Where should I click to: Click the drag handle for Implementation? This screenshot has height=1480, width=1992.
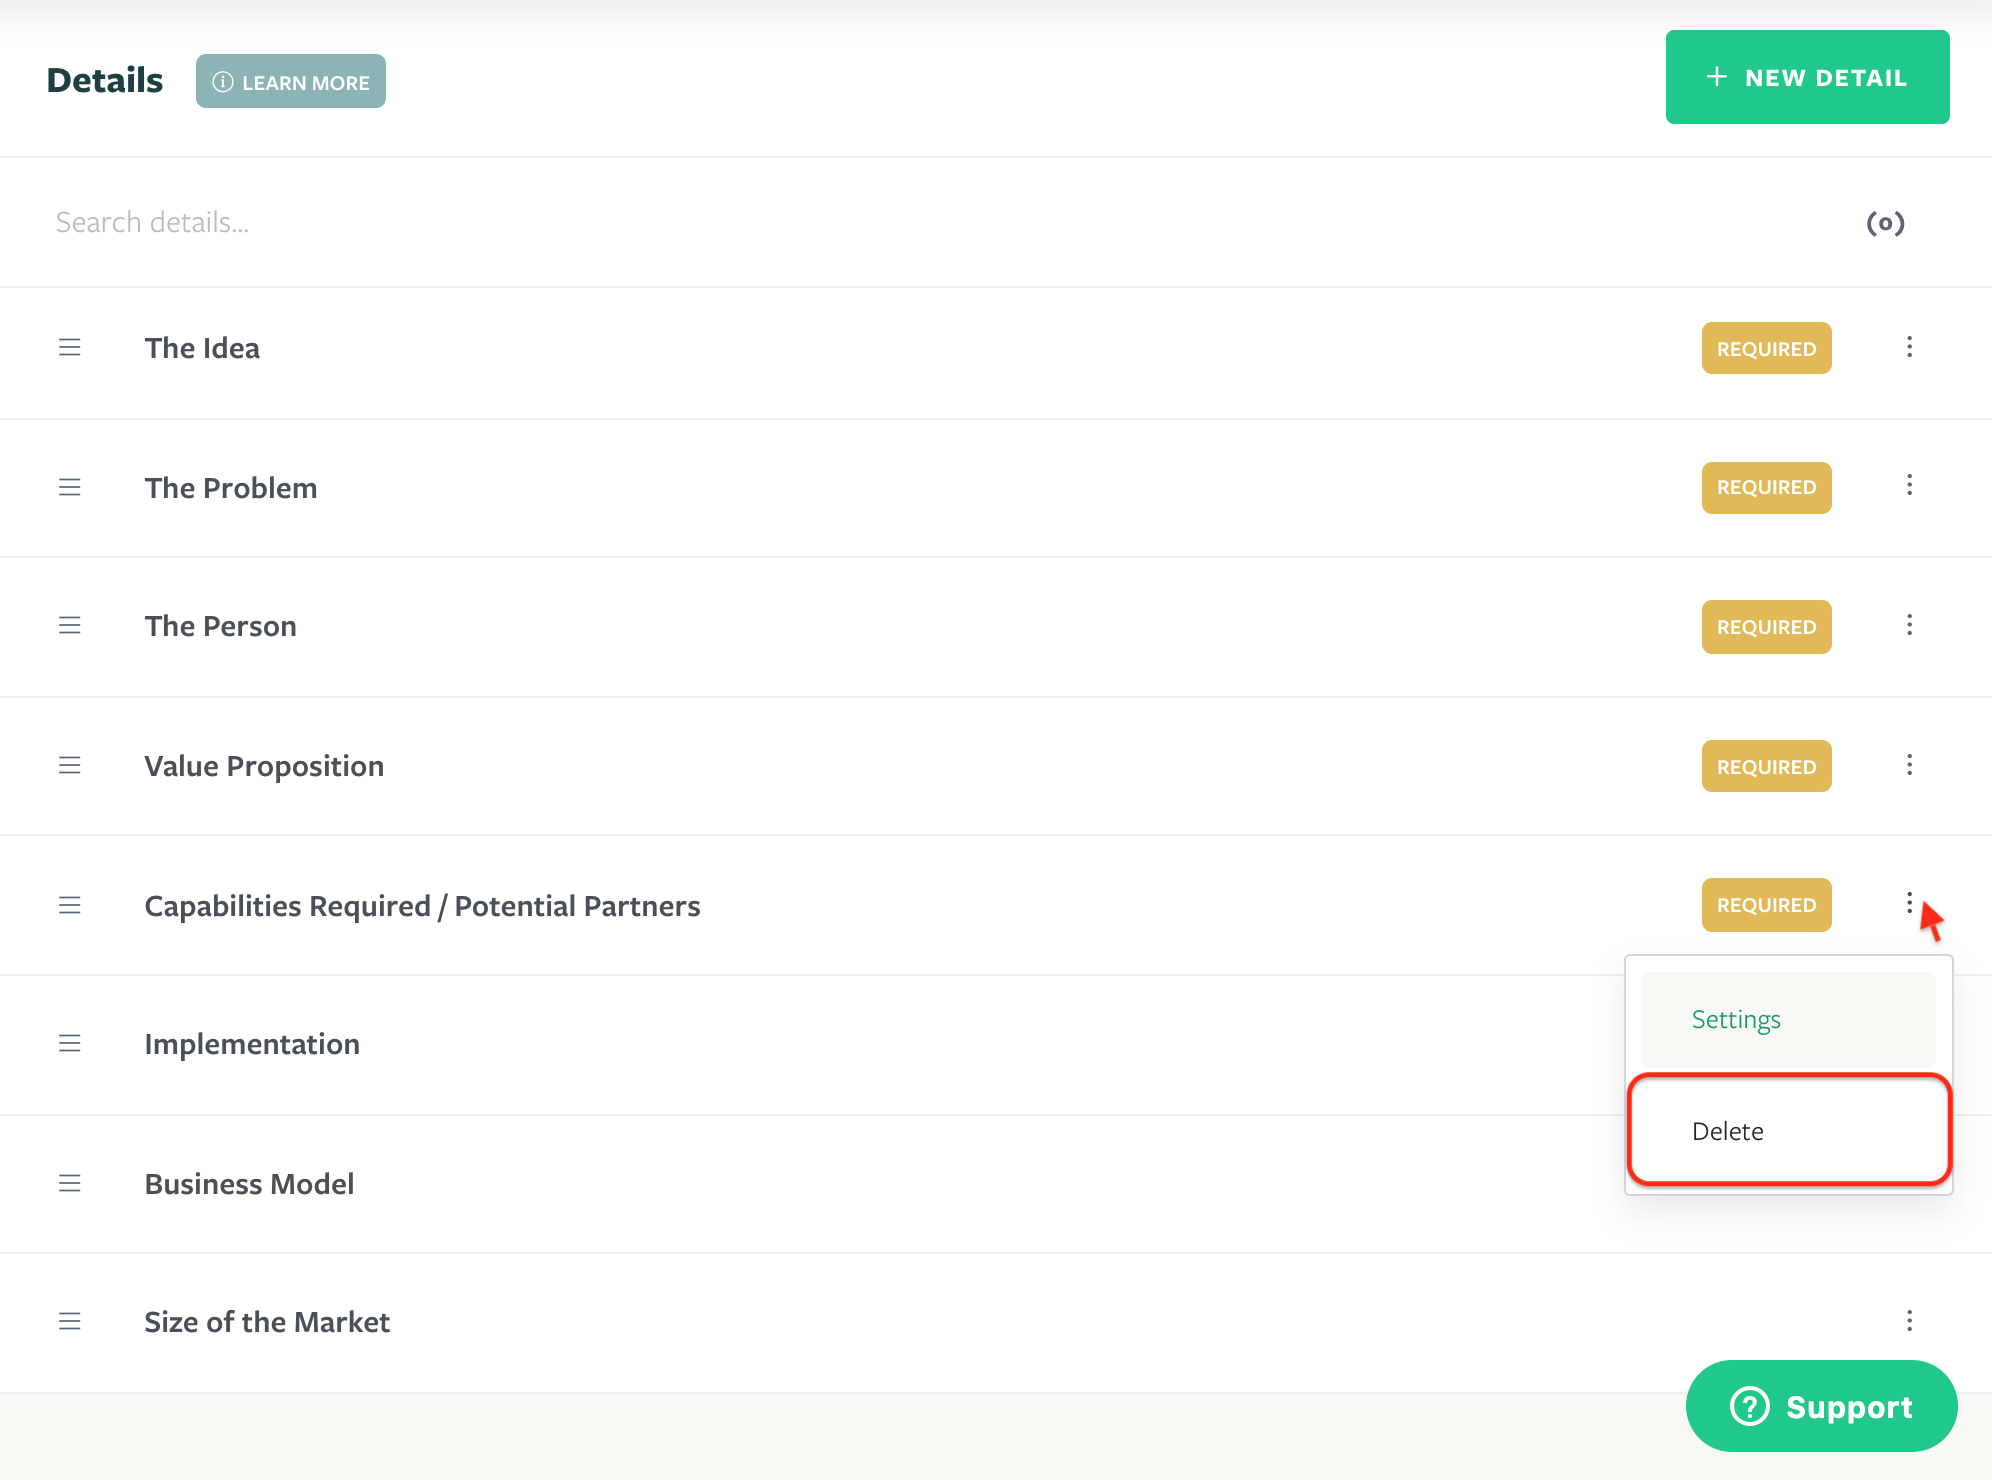[69, 1043]
